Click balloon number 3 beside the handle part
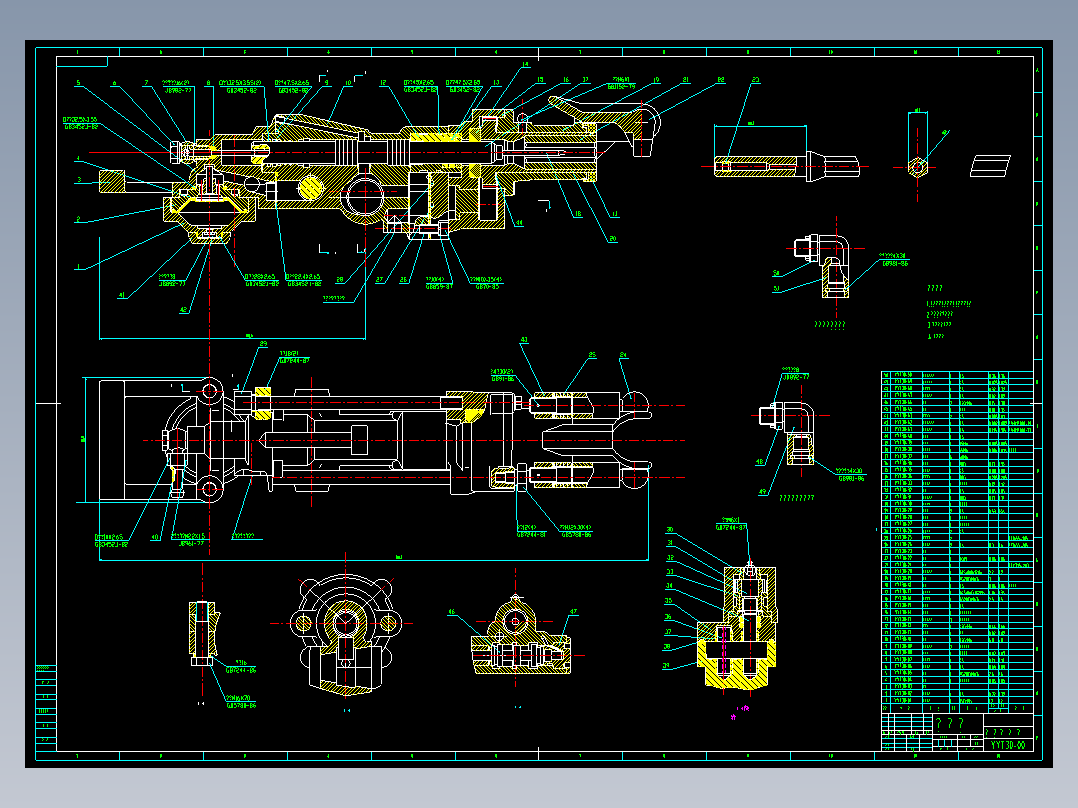Screen dimensions: 1078x808 (x=79, y=180)
